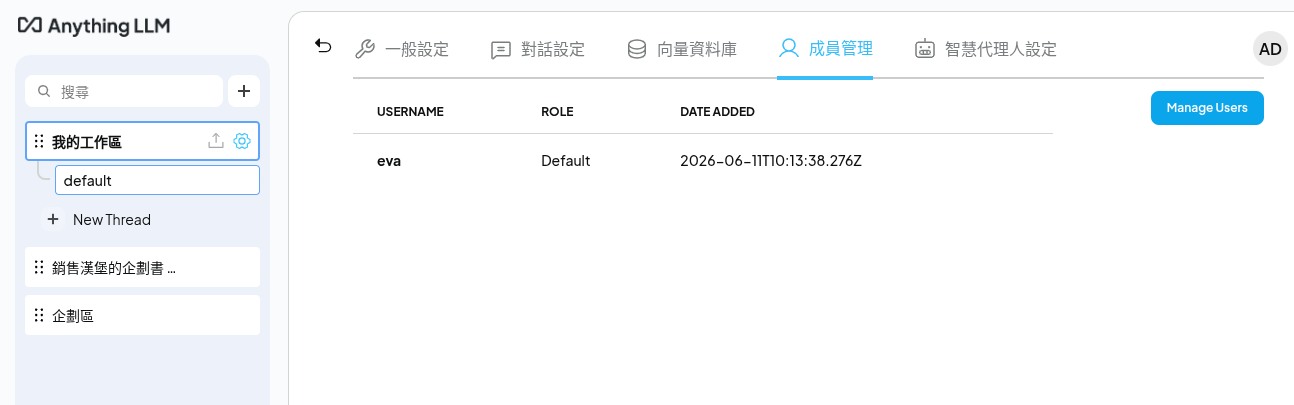Click the Default role cell
This screenshot has width=1294, height=405.
pyautogui.click(x=566, y=160)
